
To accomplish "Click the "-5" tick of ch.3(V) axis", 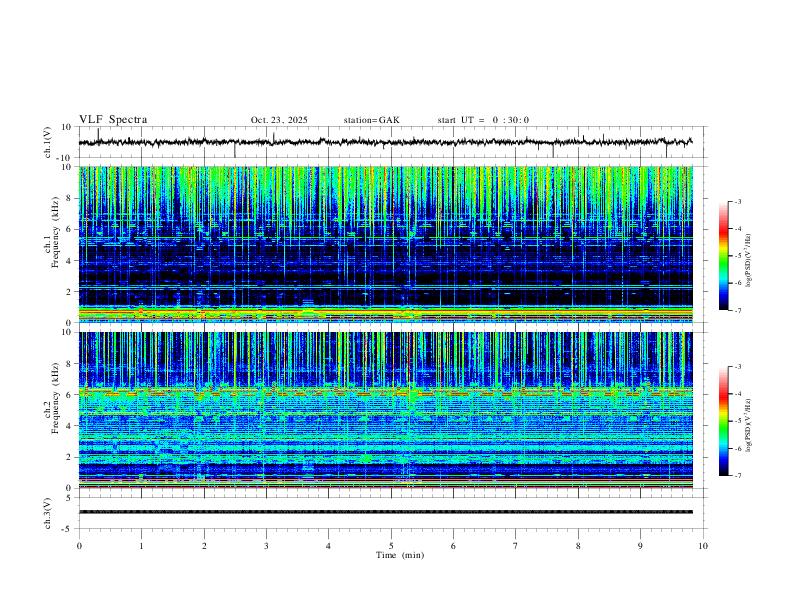I will (68, 529).
